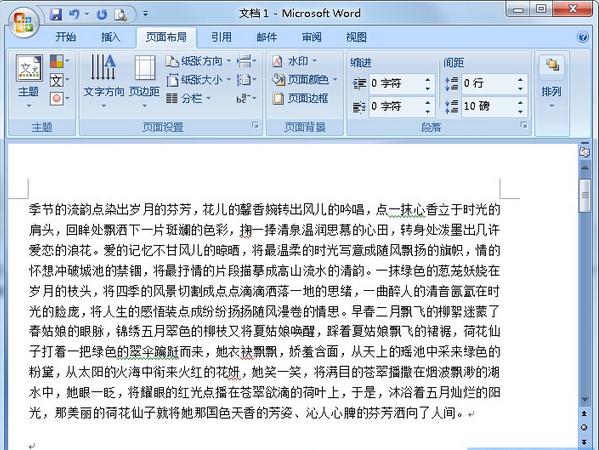Open Word help question mark
599x450 pixels.
[x=583, y=37]
